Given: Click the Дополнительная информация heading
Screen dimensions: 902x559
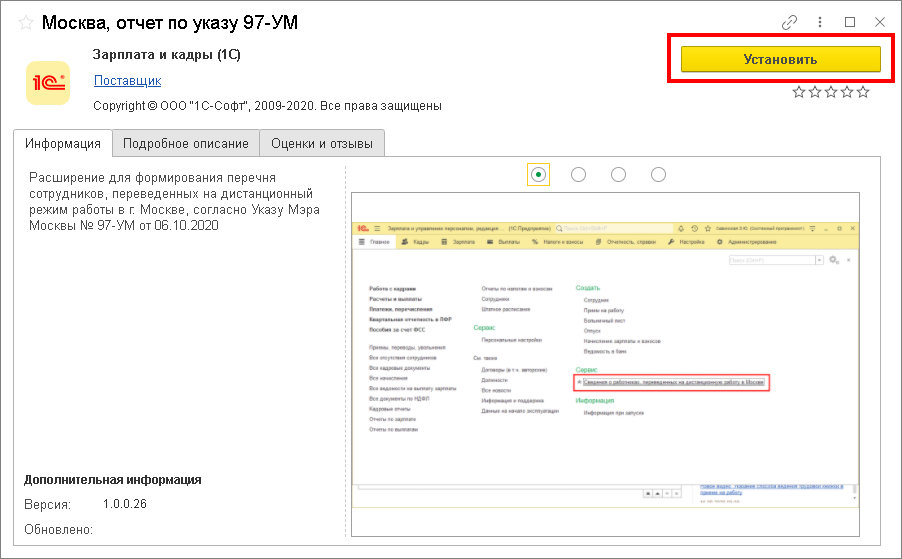Looking at the screenshot, I should [x=113, y=480].
